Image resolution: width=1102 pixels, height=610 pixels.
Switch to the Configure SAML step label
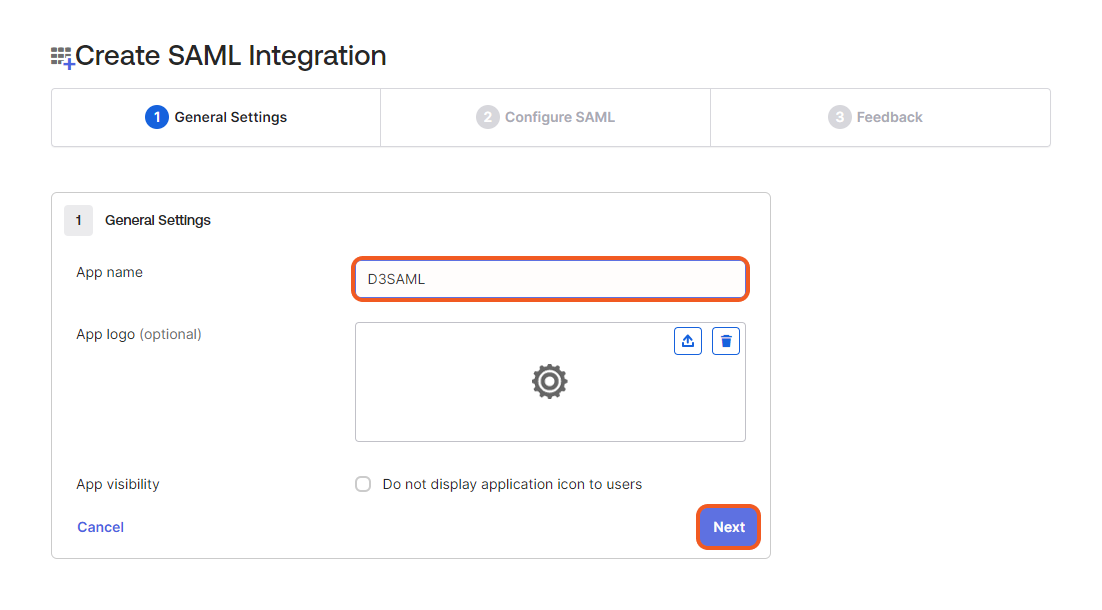559,117
